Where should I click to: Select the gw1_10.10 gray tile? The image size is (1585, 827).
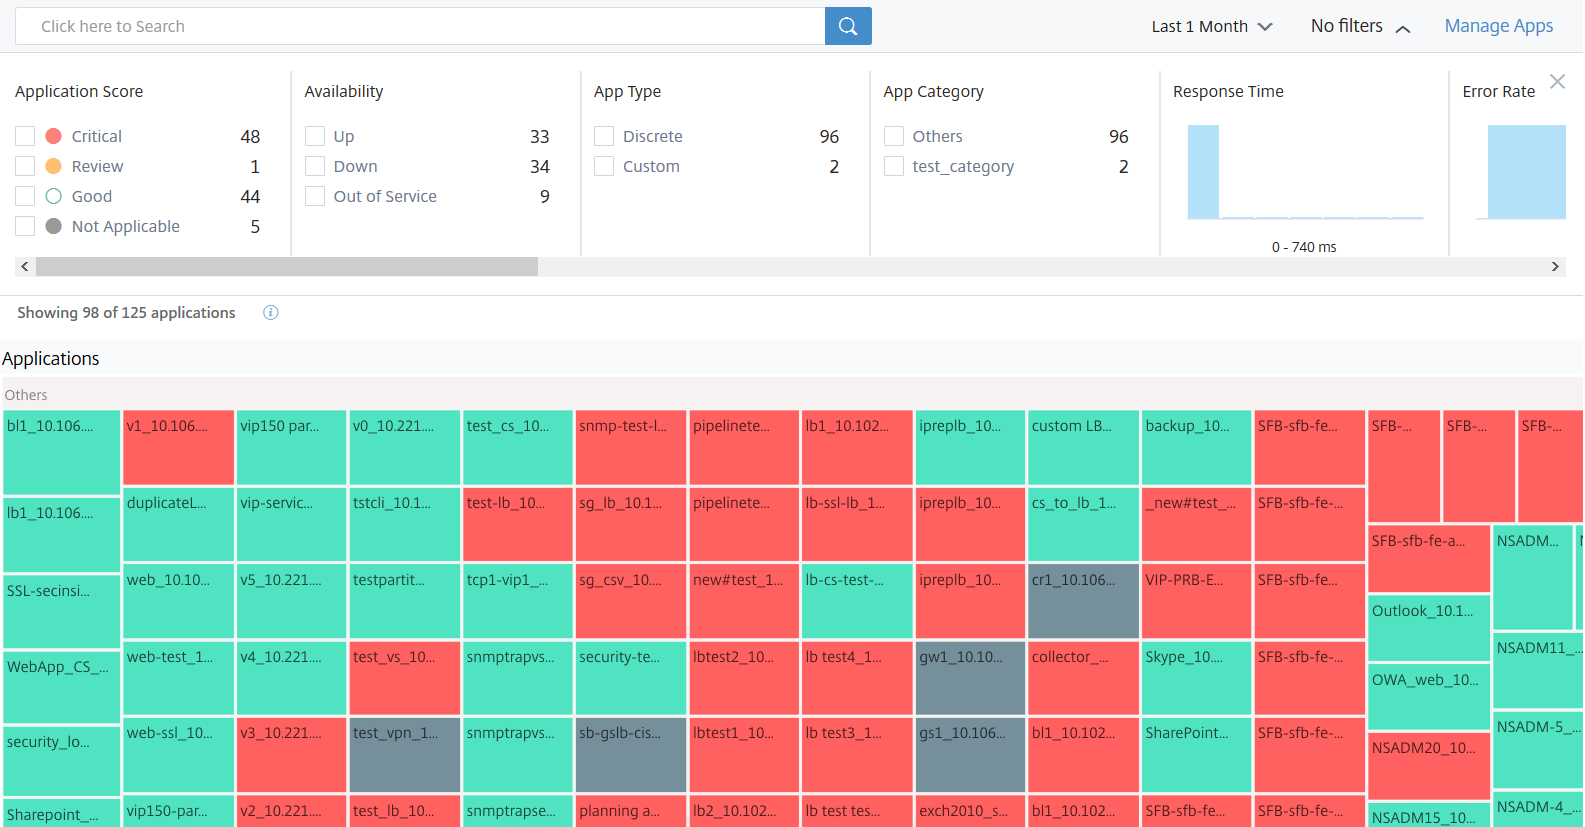[970, 678]
